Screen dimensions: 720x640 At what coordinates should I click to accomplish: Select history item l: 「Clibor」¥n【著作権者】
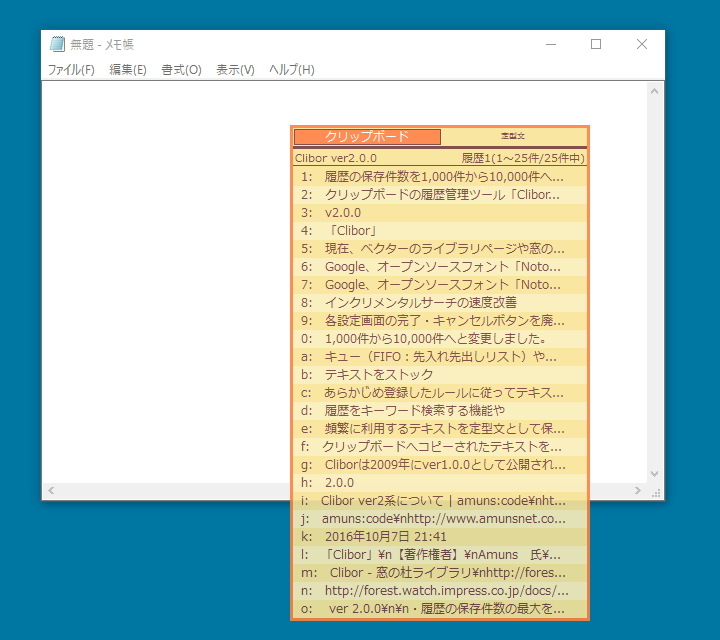click(440, 555)
